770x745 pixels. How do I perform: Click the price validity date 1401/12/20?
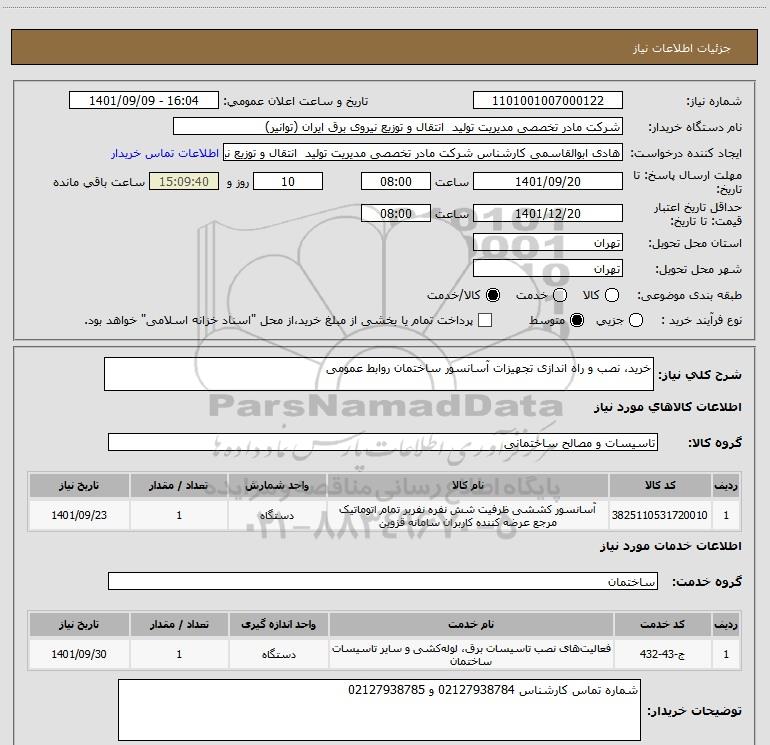(x=548, y=213)
